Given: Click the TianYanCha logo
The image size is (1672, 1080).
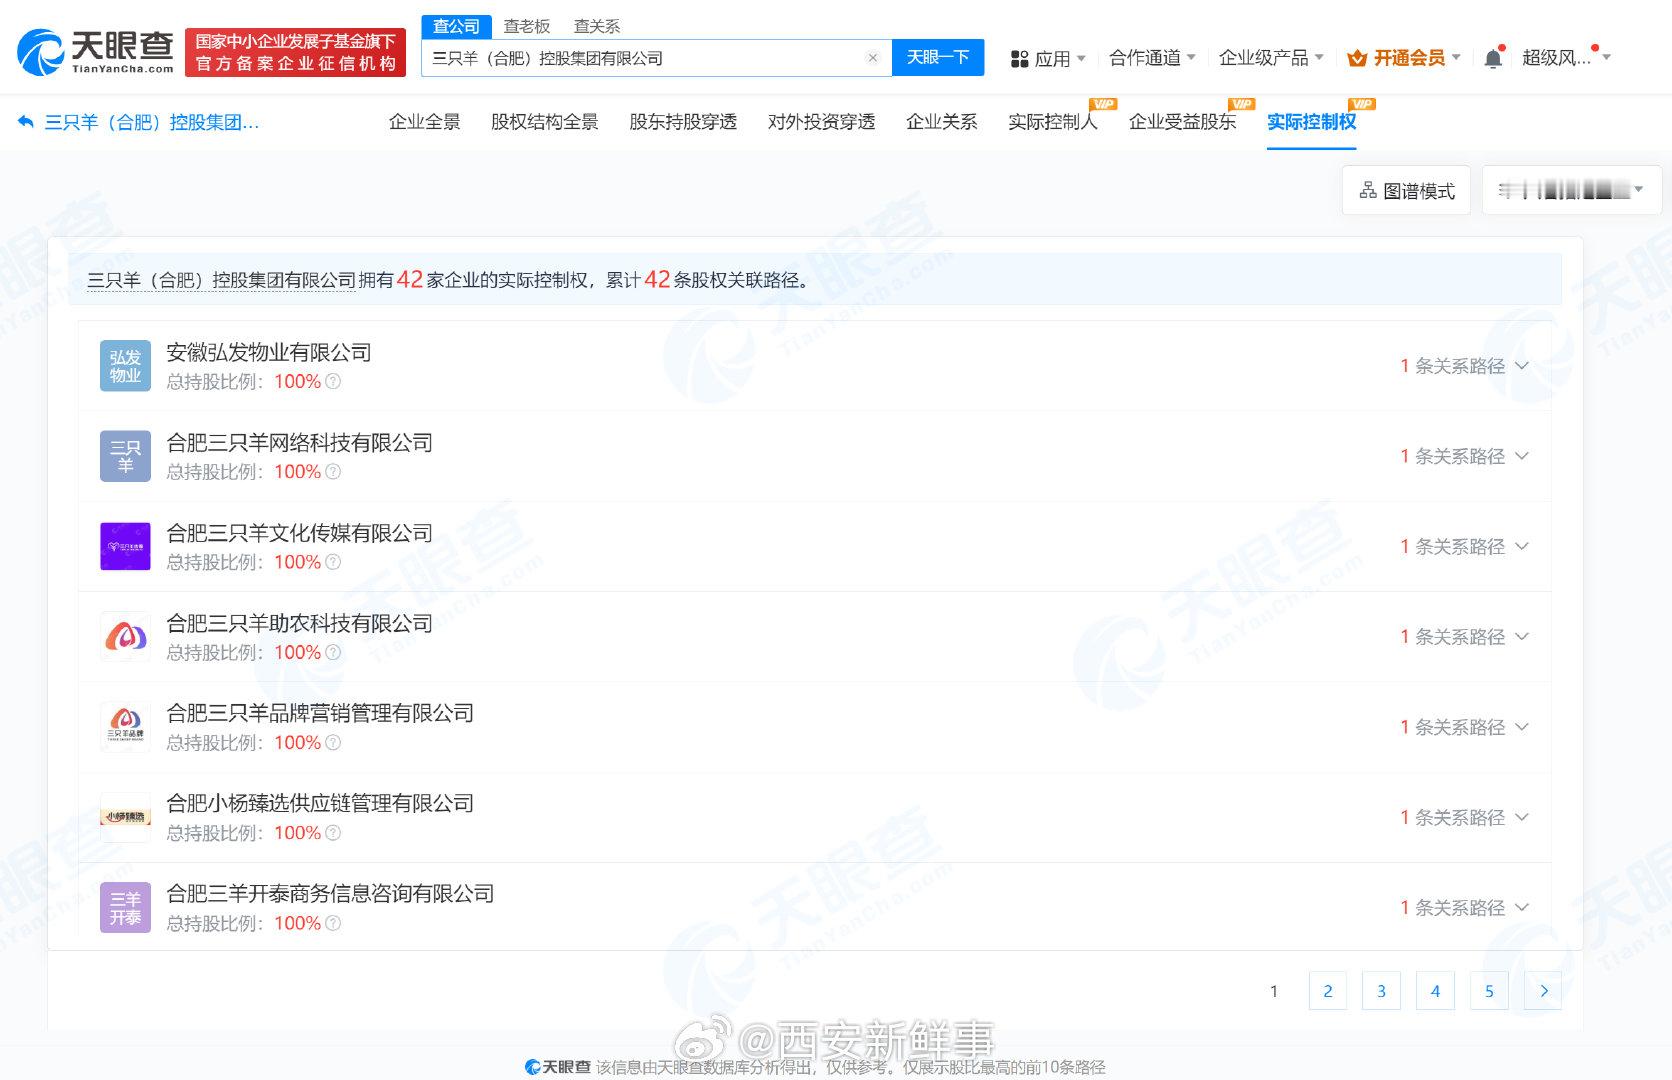Looking at the screenshot, I should pyautogui.click(x=96, y=52).
